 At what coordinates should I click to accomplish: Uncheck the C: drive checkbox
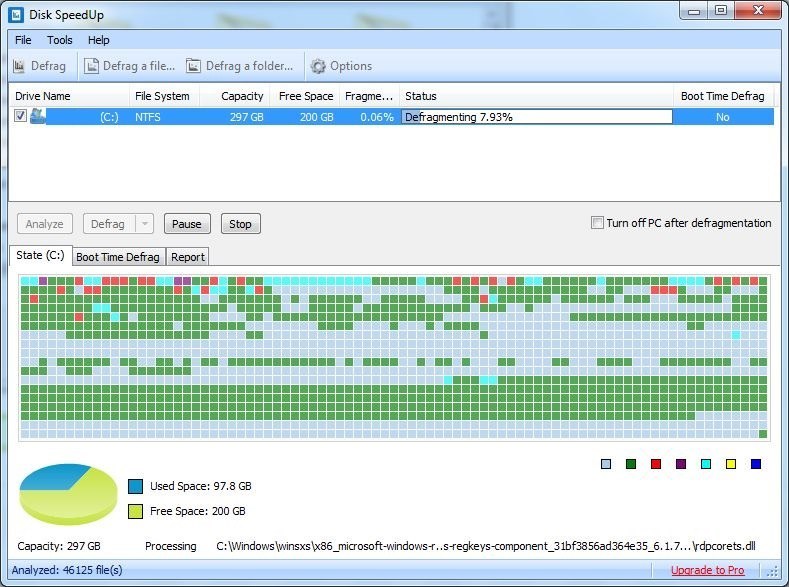[x=20, y=116]
